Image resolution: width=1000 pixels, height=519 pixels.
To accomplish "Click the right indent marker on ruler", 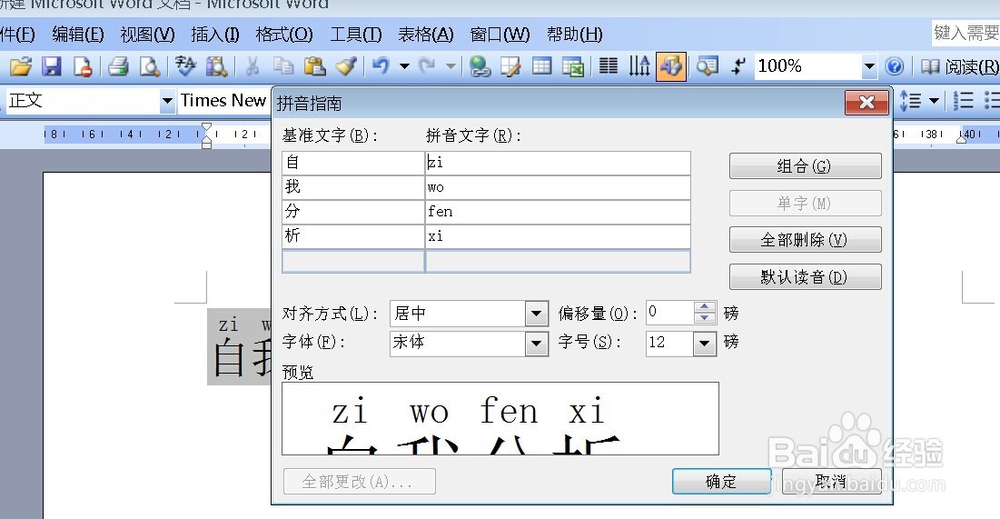I will [962, 137].
